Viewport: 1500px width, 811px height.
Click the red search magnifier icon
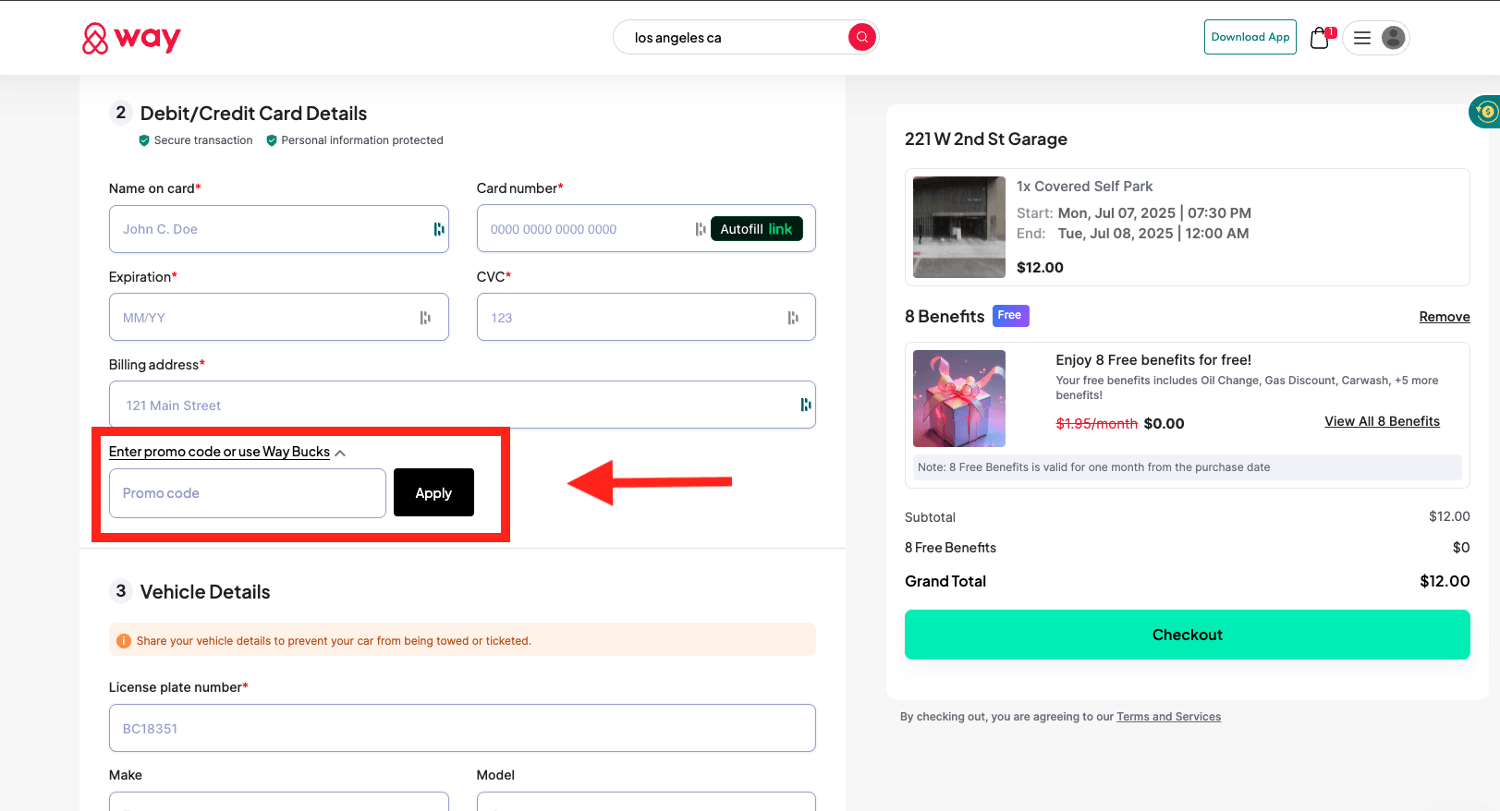pyautogui.click(x=861, y=38)
